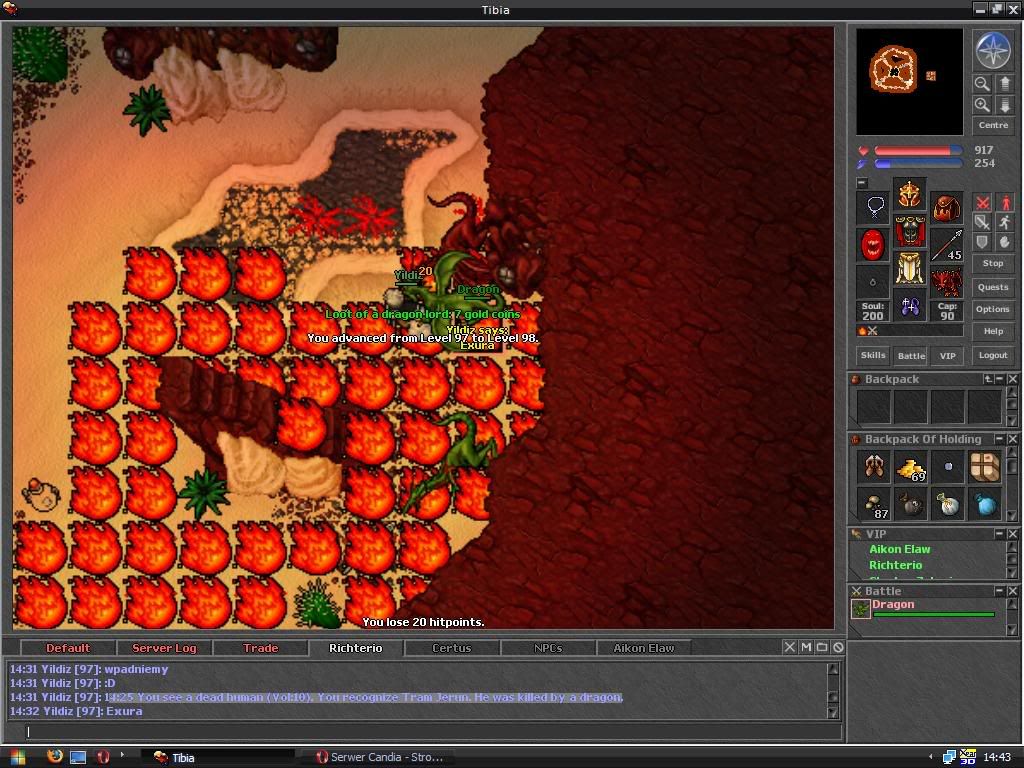The height and width of the screenshot is (768, 1024).
Task: Toggle the Skills window
Action: tap(873, 355)
